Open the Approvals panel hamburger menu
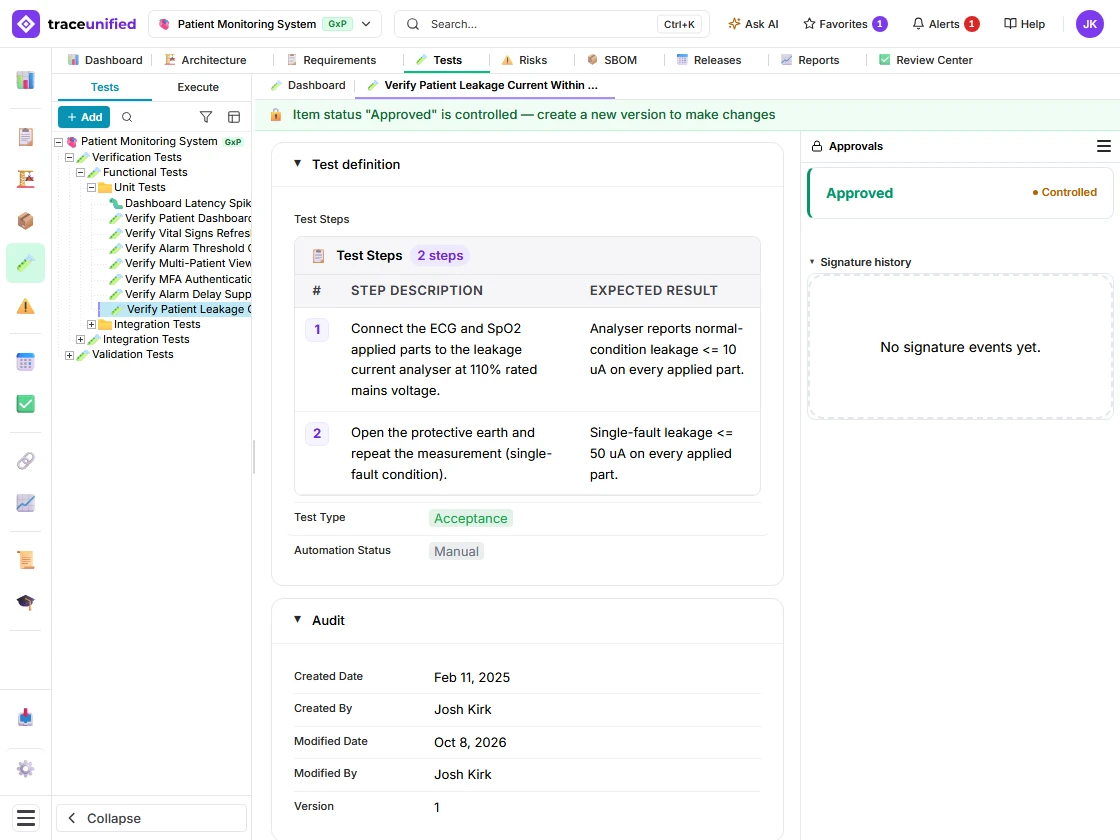 1104,146
